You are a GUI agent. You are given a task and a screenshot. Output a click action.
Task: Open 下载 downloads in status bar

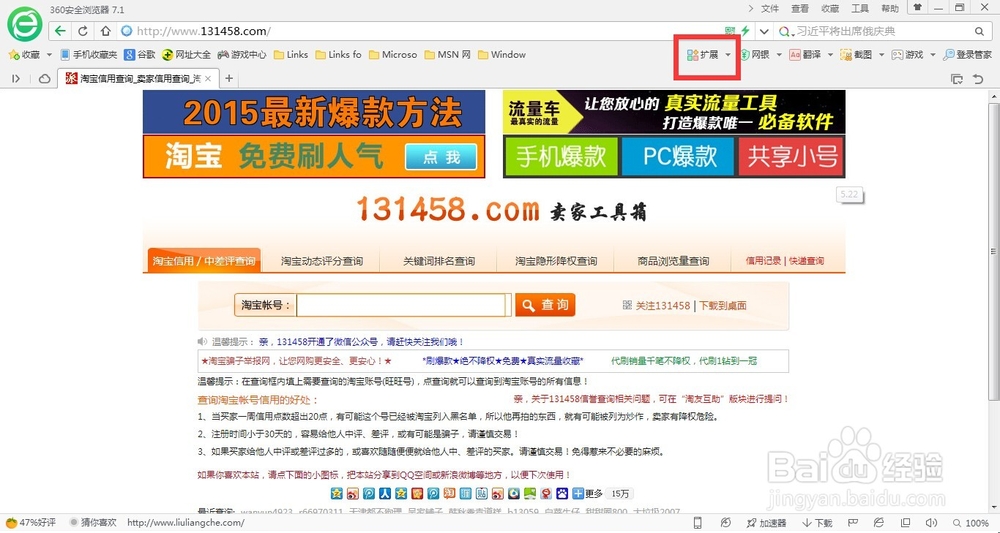817,523
